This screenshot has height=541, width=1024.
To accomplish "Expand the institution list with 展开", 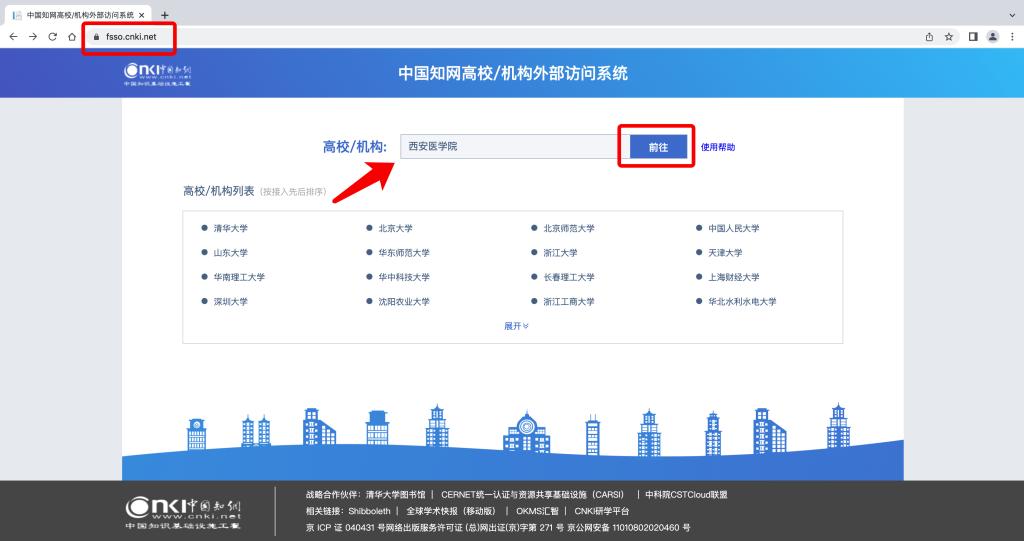I will (x=516, y=326).
